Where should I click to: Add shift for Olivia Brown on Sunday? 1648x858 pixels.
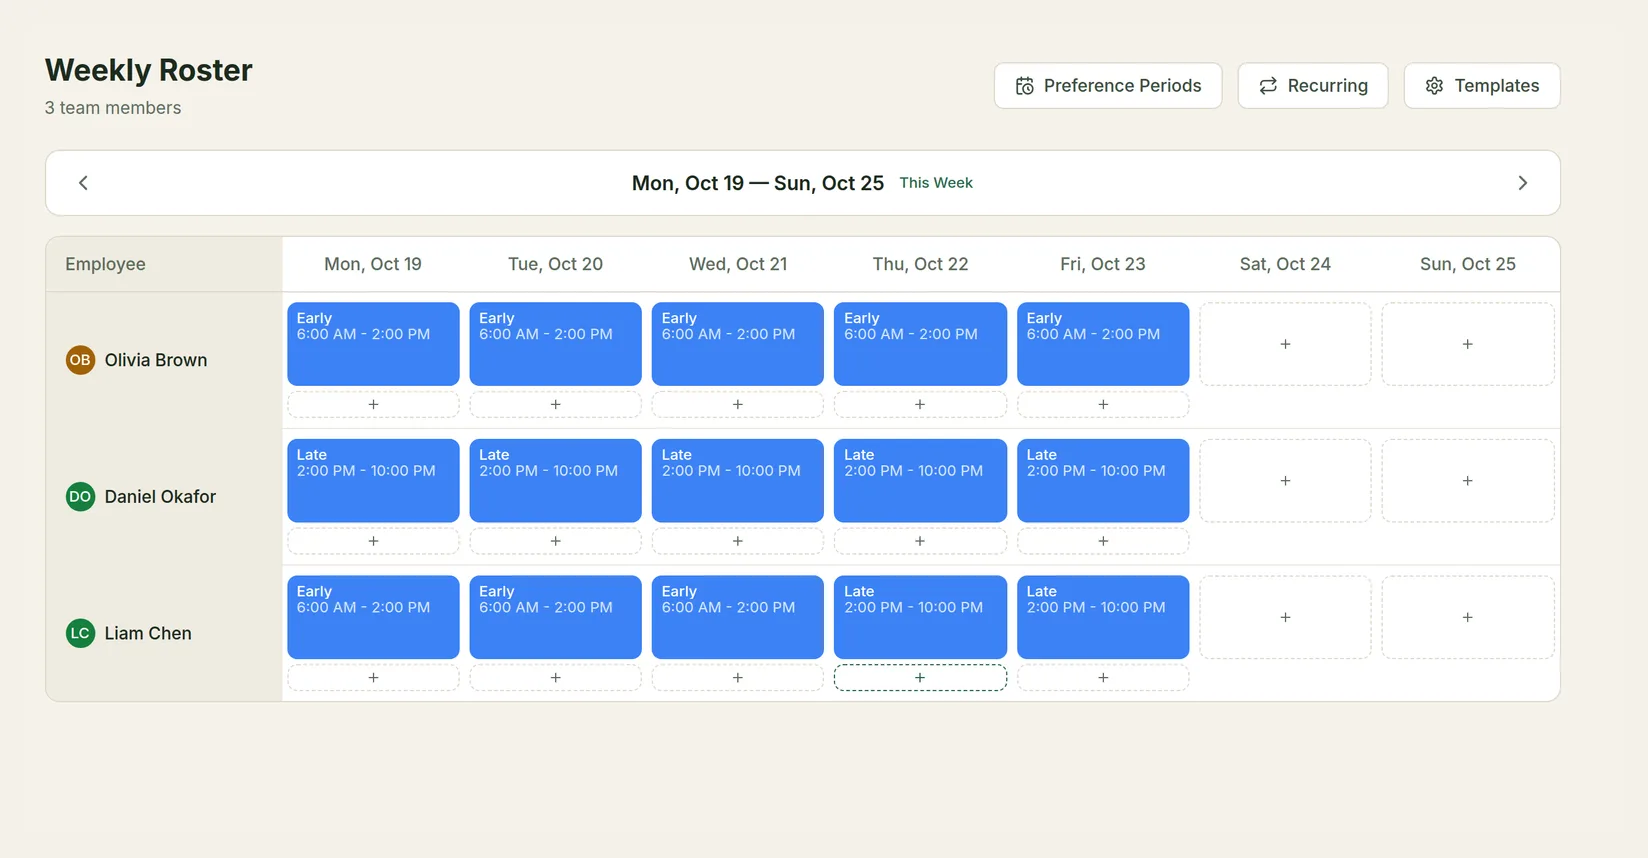point(1468,344)
